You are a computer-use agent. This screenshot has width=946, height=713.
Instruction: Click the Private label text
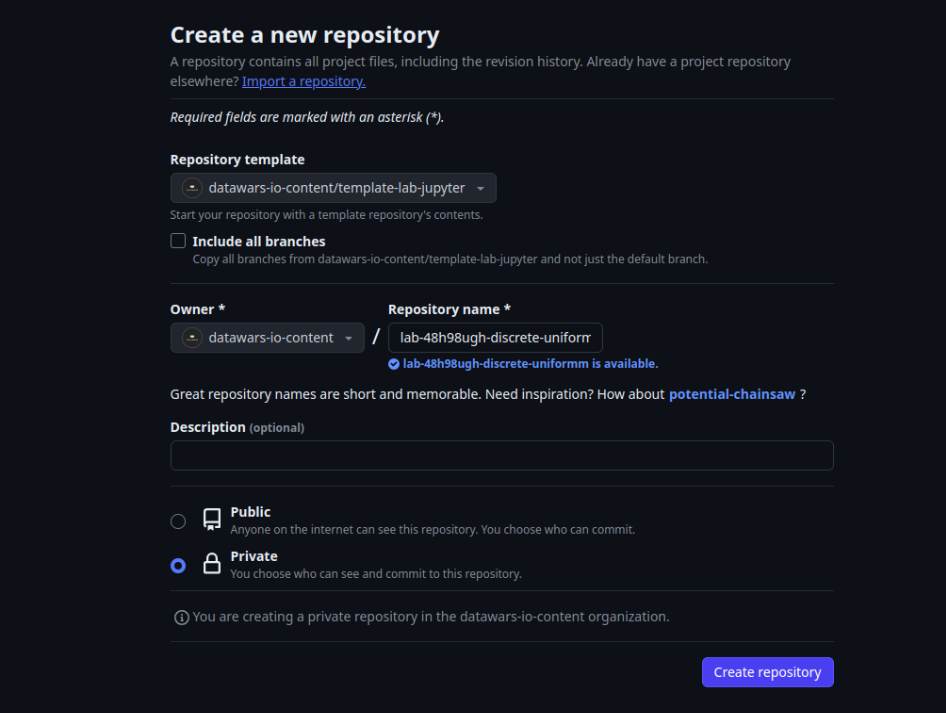click(x=254, y=556)
